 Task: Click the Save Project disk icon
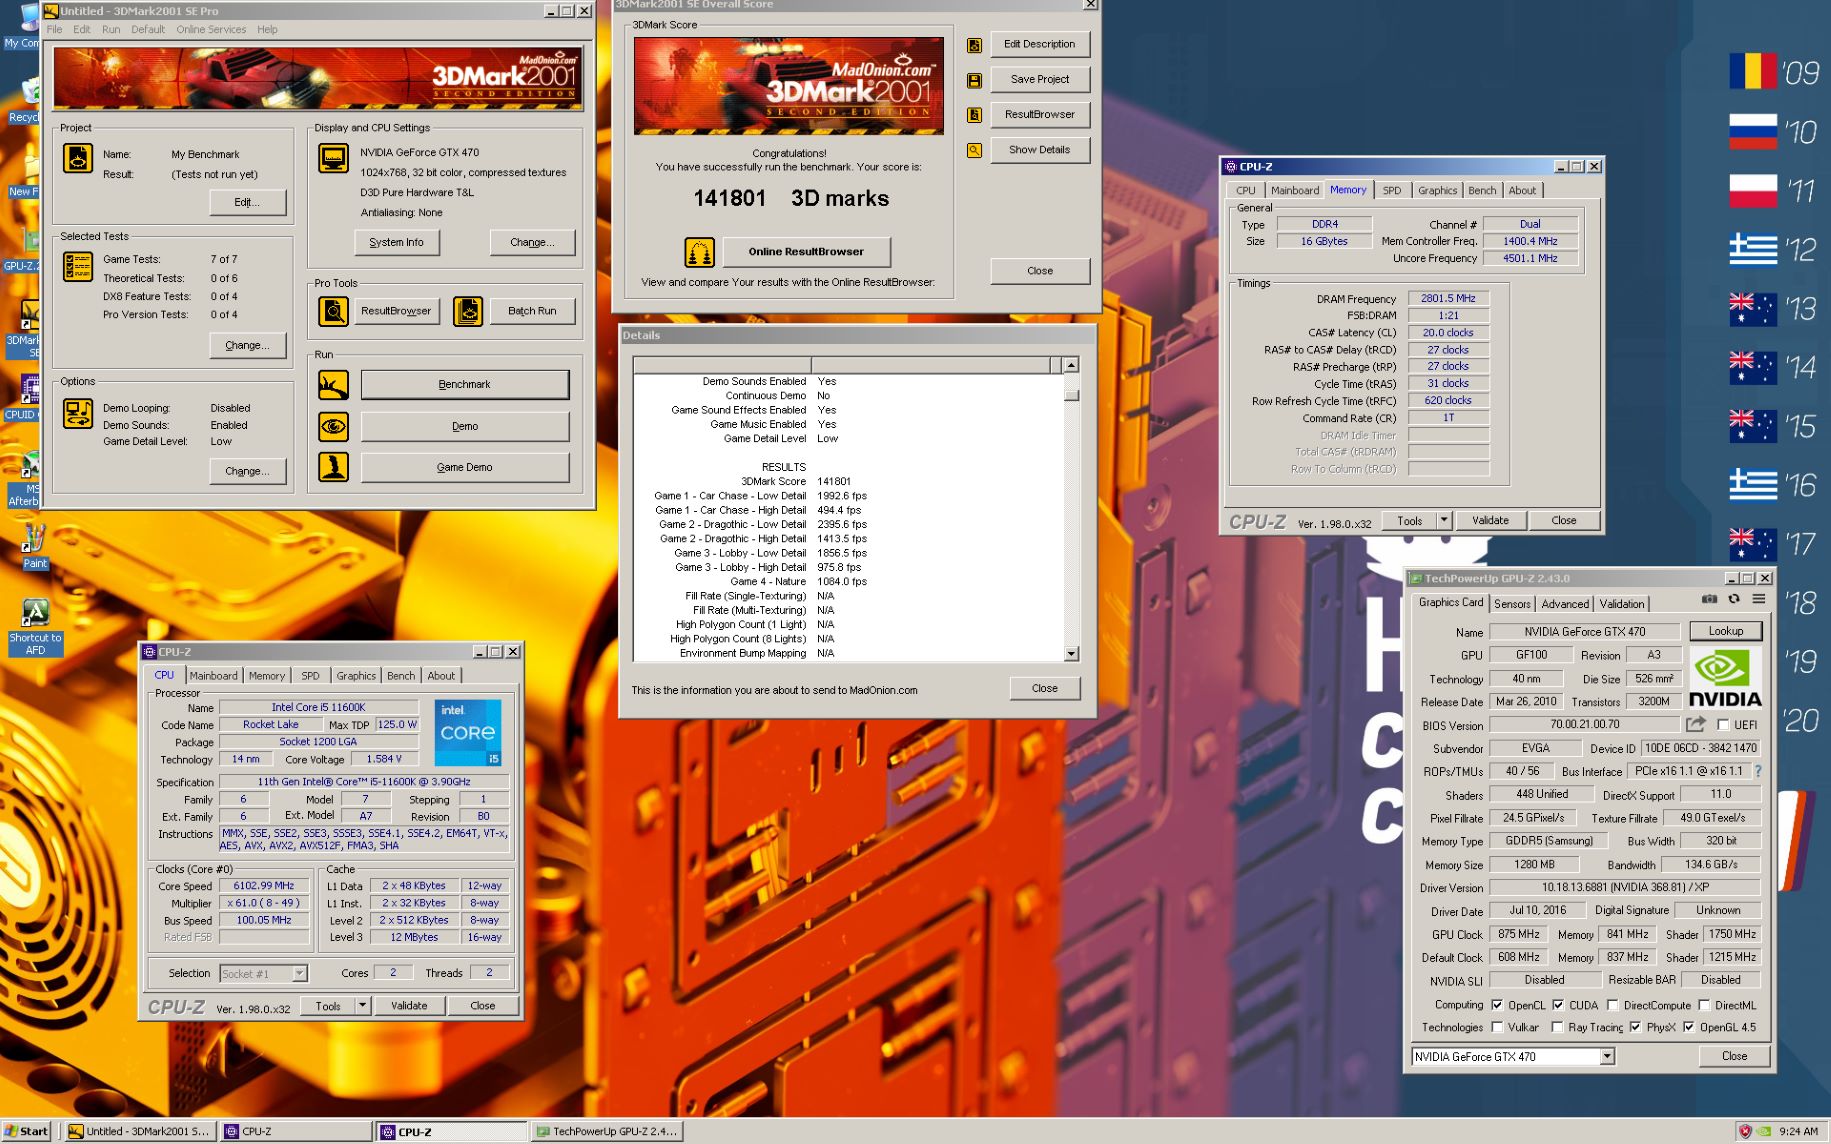(974, 80)
